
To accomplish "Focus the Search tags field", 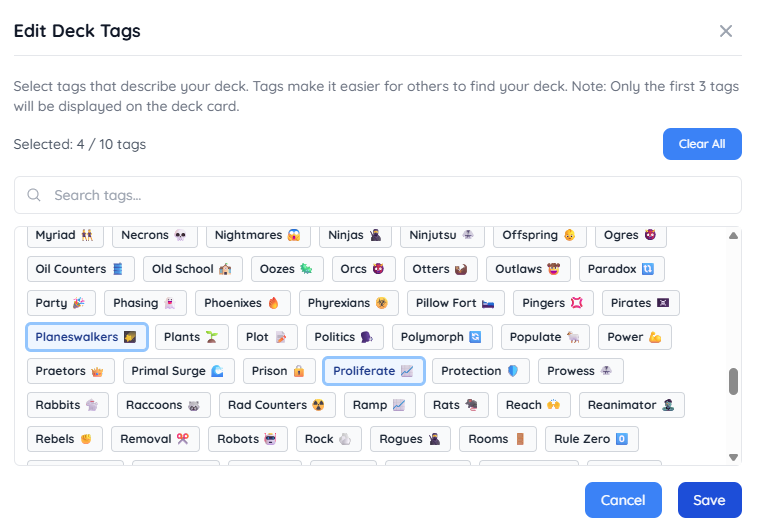I will pos(378,195).
